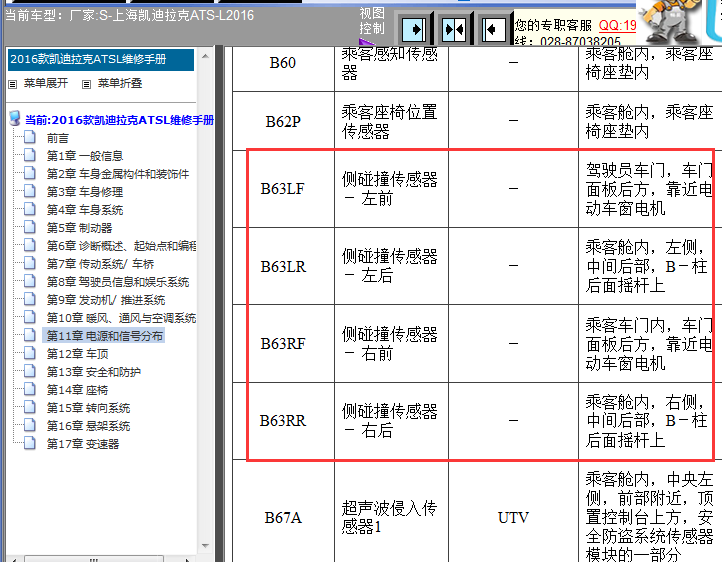Open root node 当前:2016款凯迪拉克ATSL维修手册

coord(119,120)
